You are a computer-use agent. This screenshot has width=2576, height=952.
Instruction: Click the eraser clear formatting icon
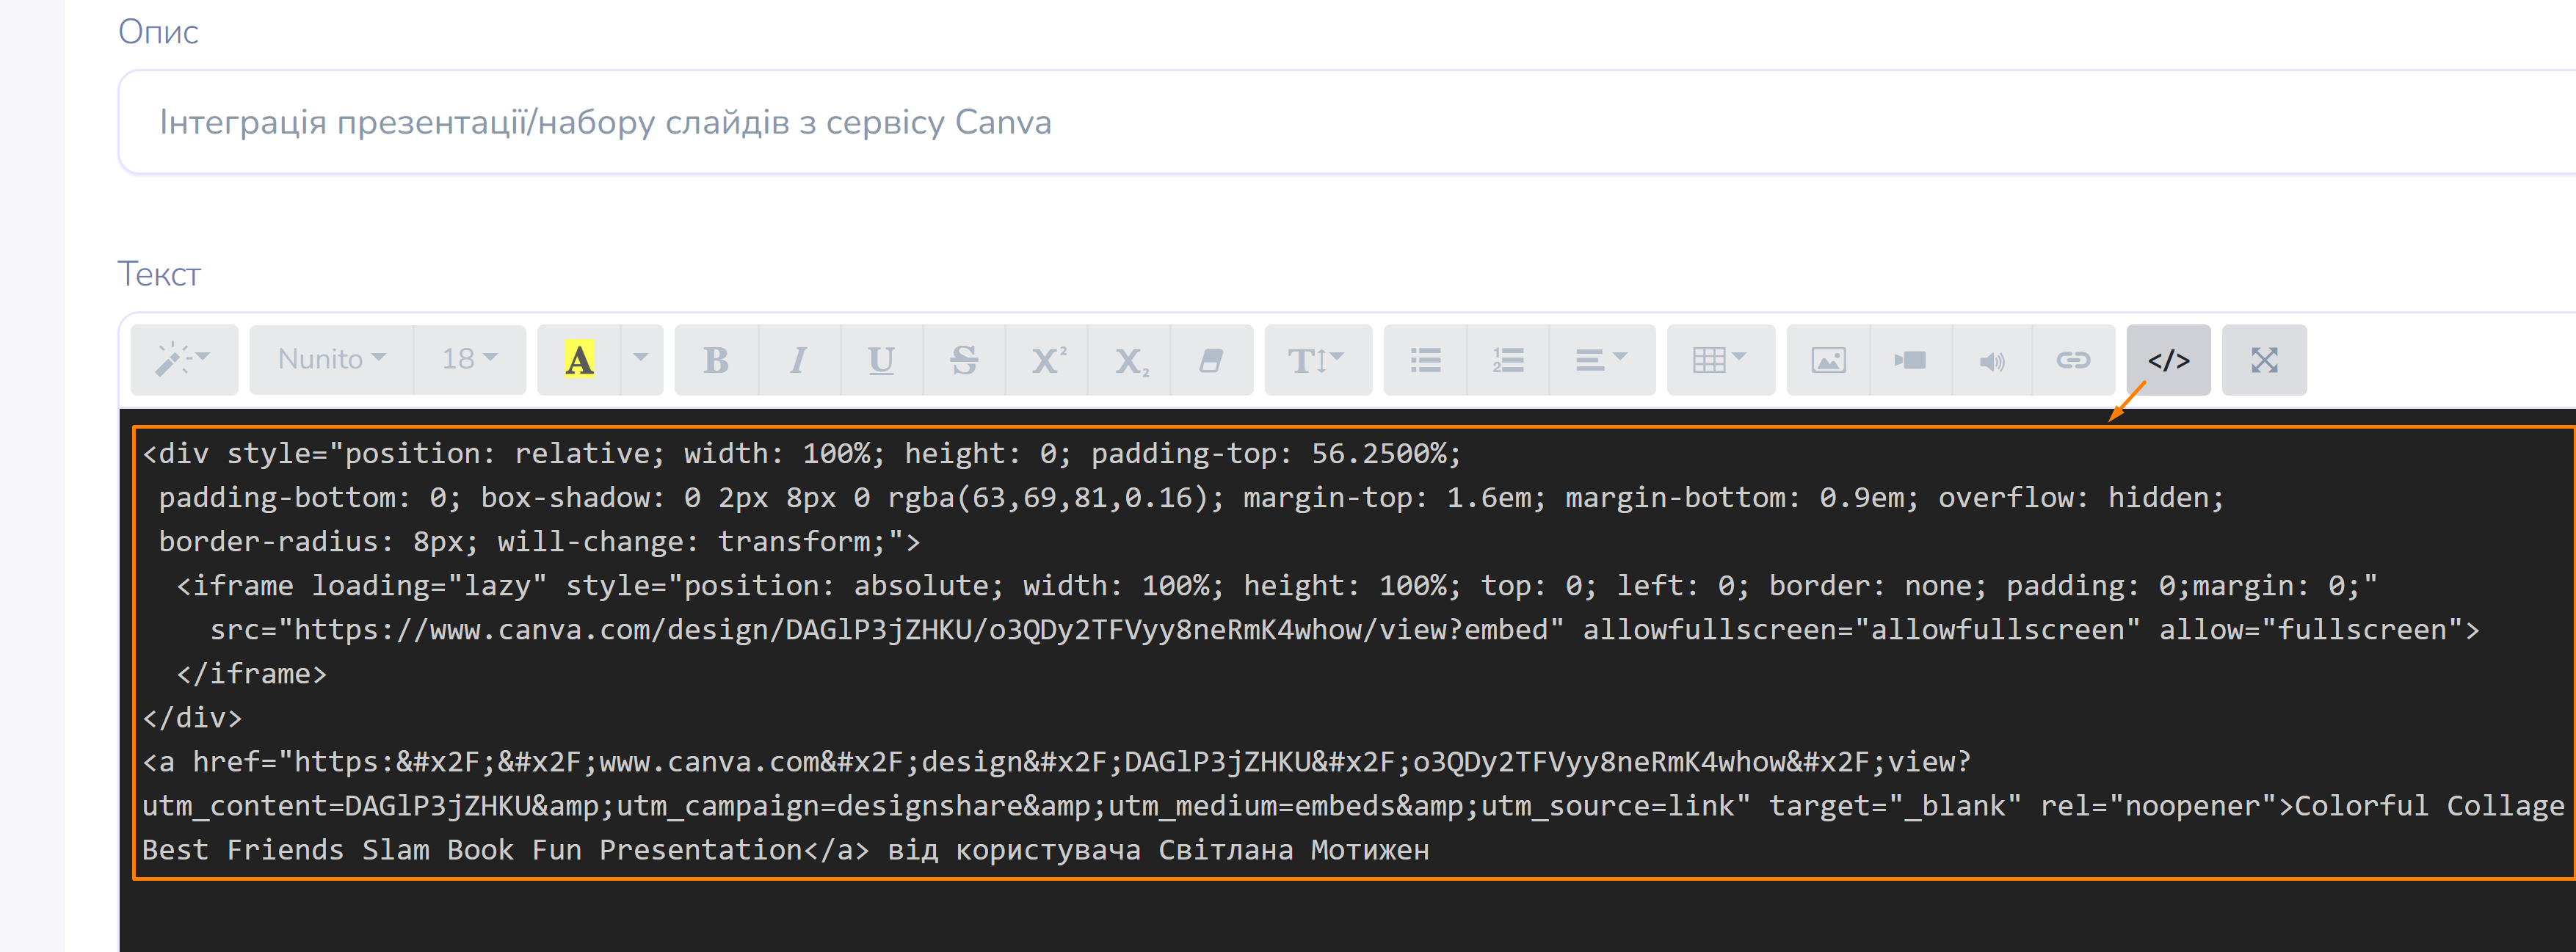1211,360
